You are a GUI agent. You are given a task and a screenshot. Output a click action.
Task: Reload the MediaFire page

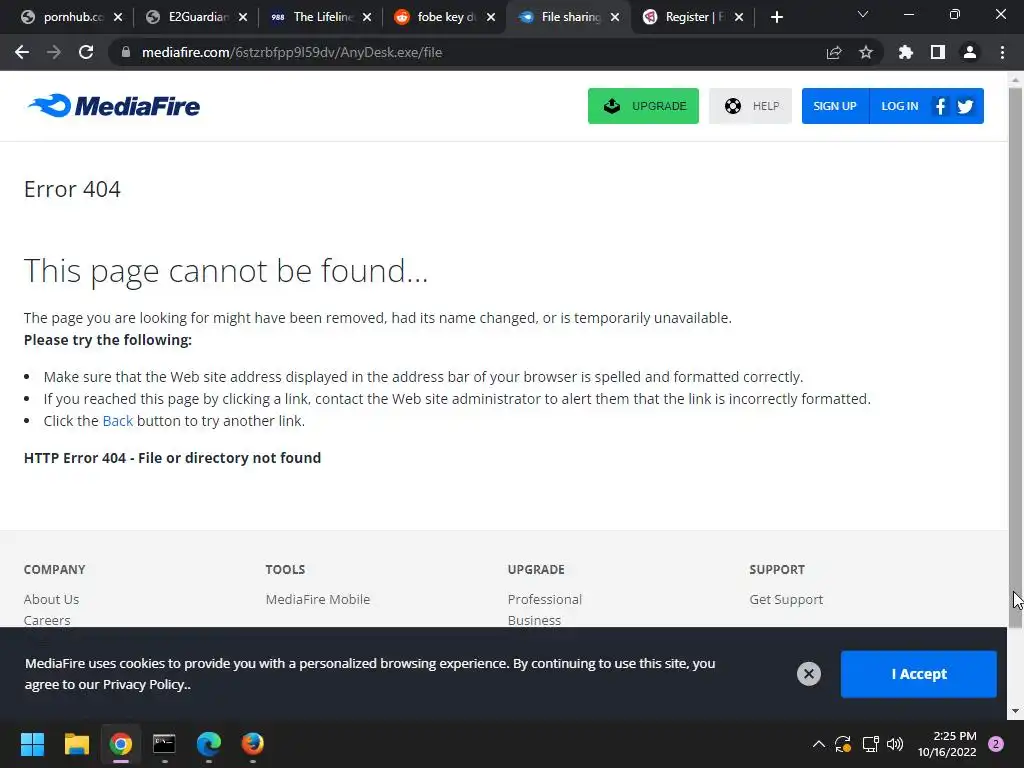coord(86,52)
